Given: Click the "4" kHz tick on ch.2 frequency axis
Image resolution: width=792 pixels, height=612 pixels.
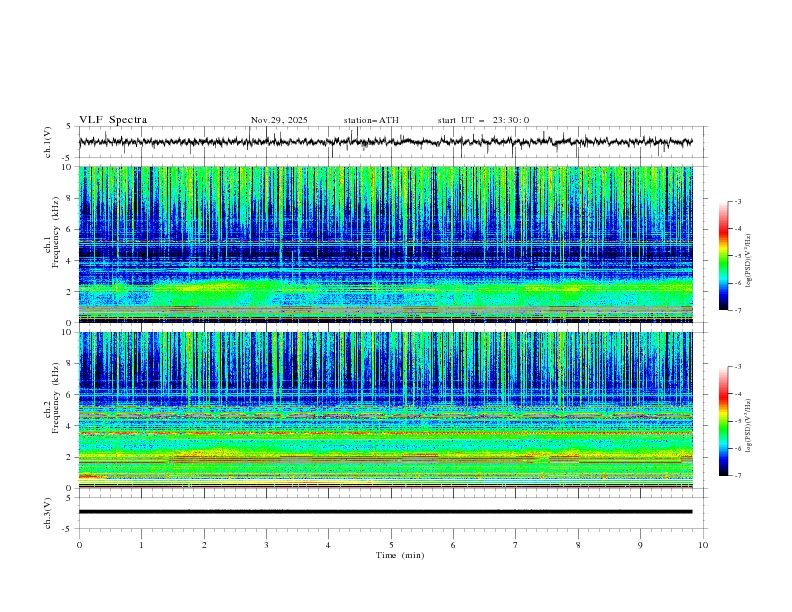Looking at the screenshot, I should point(71,426).
